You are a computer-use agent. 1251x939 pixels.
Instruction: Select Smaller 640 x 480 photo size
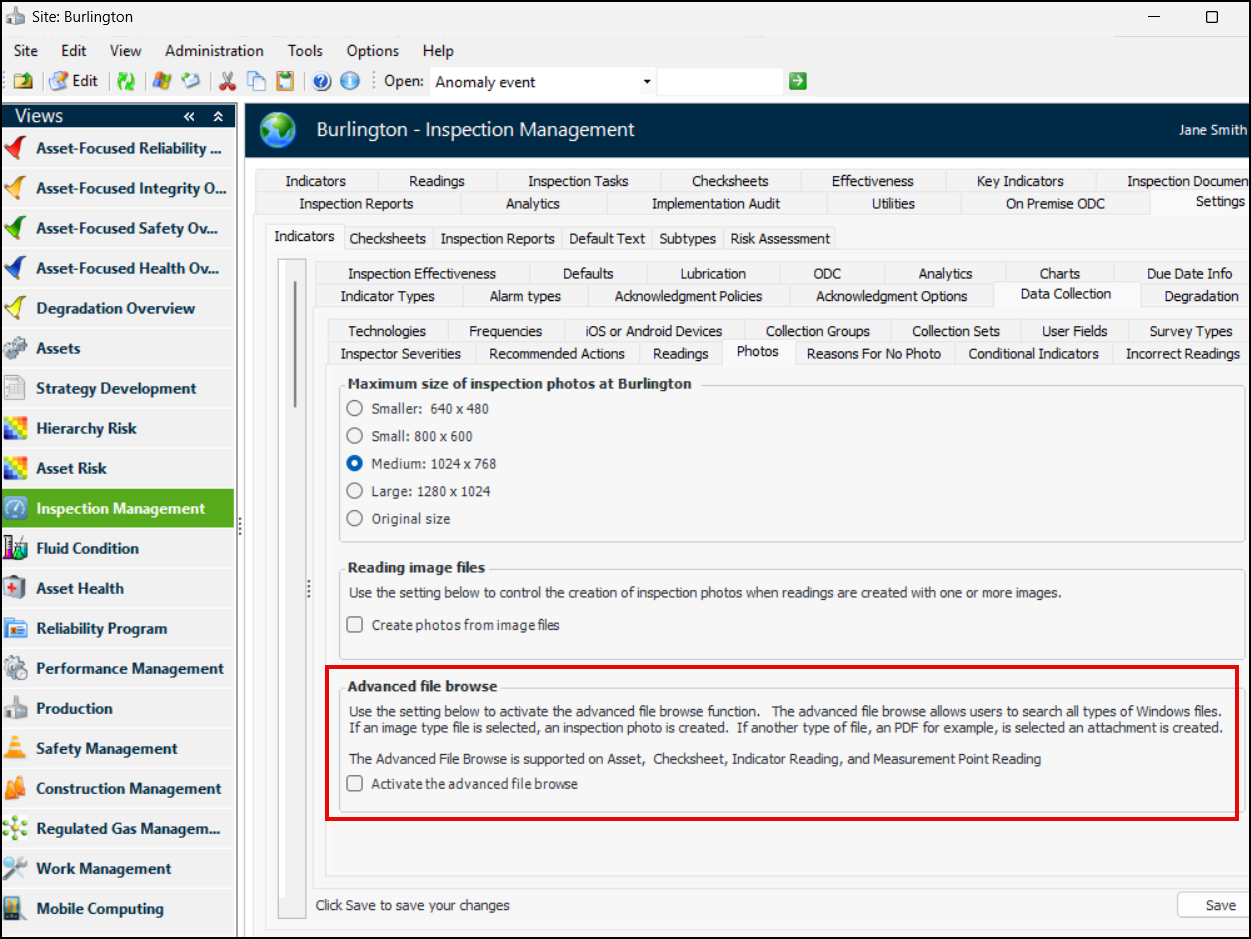(354, 408)
